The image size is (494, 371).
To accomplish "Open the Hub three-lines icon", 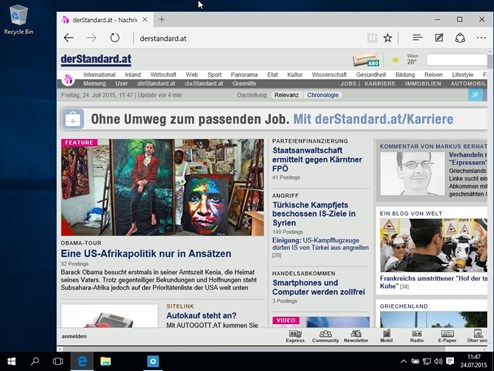I will [x=417, y=38].
